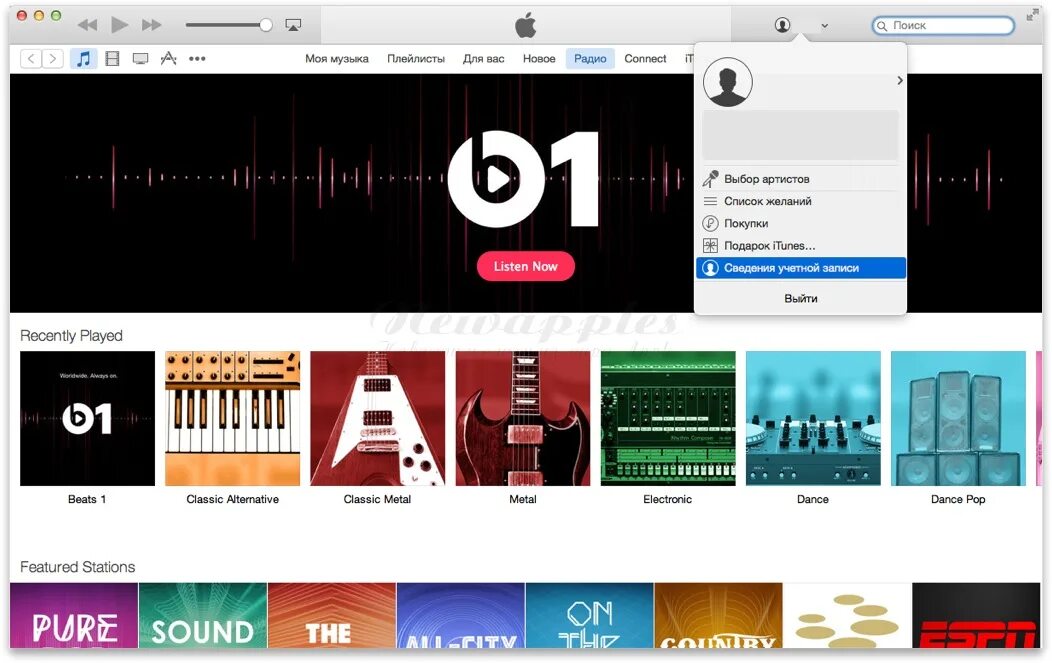This screenshot has height=663, width=1052.
Task: Open the ON THE featured station tile
Action: click(589, 615)
